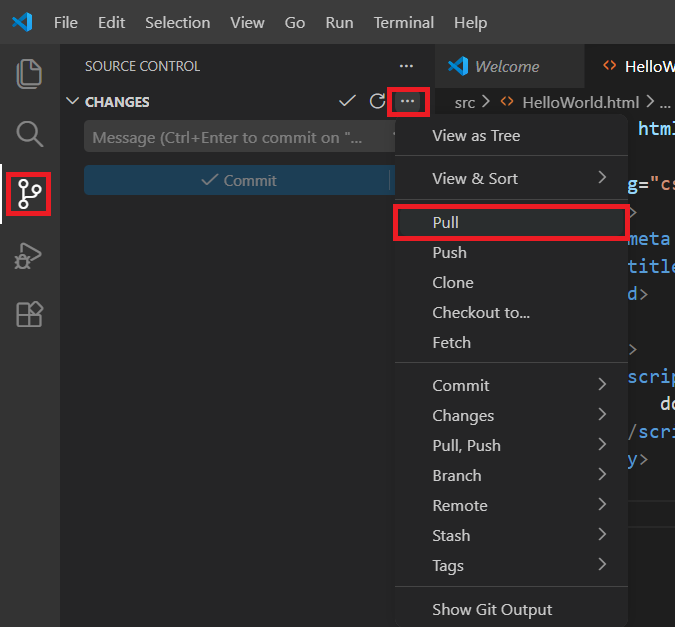The height and width of the screenshot is (627, 675).
Task: Expand the Stash submenu
Action: coord(512,535)
